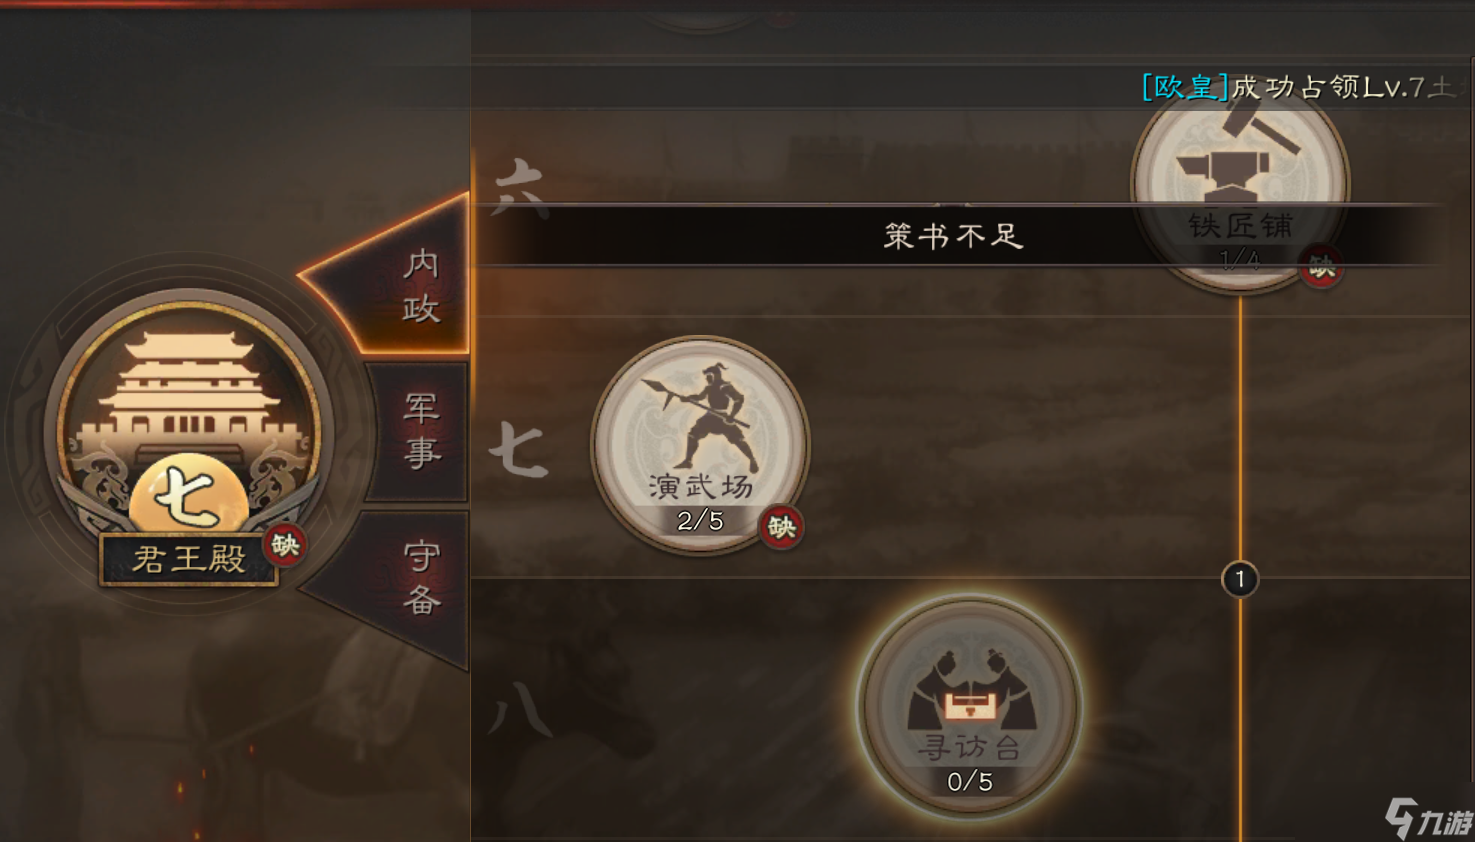Select the 六 tier row label
The width and height of the screenshot is (1475, 842).
tap(522, 187)
